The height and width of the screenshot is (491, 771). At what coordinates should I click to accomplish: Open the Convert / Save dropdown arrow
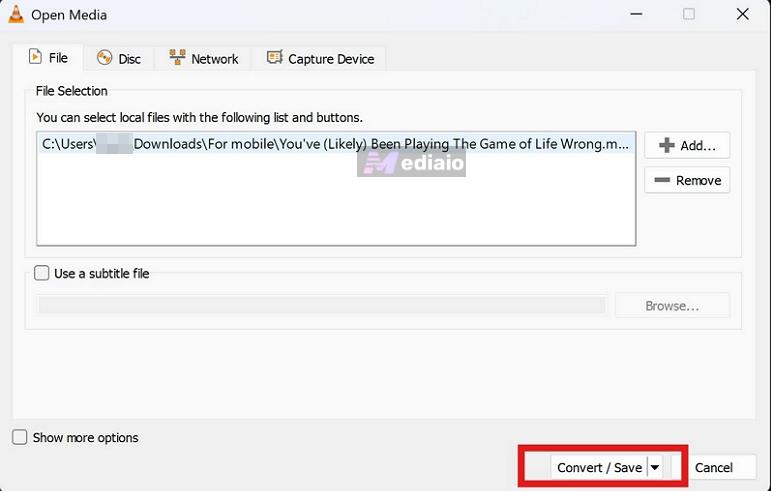(655, 467)
